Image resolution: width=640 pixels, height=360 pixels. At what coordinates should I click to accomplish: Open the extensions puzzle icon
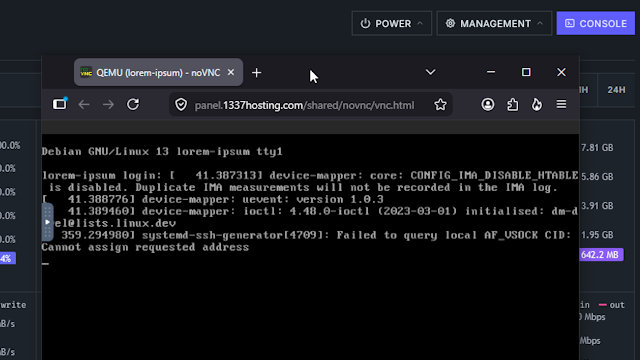(x=512, y=104)
